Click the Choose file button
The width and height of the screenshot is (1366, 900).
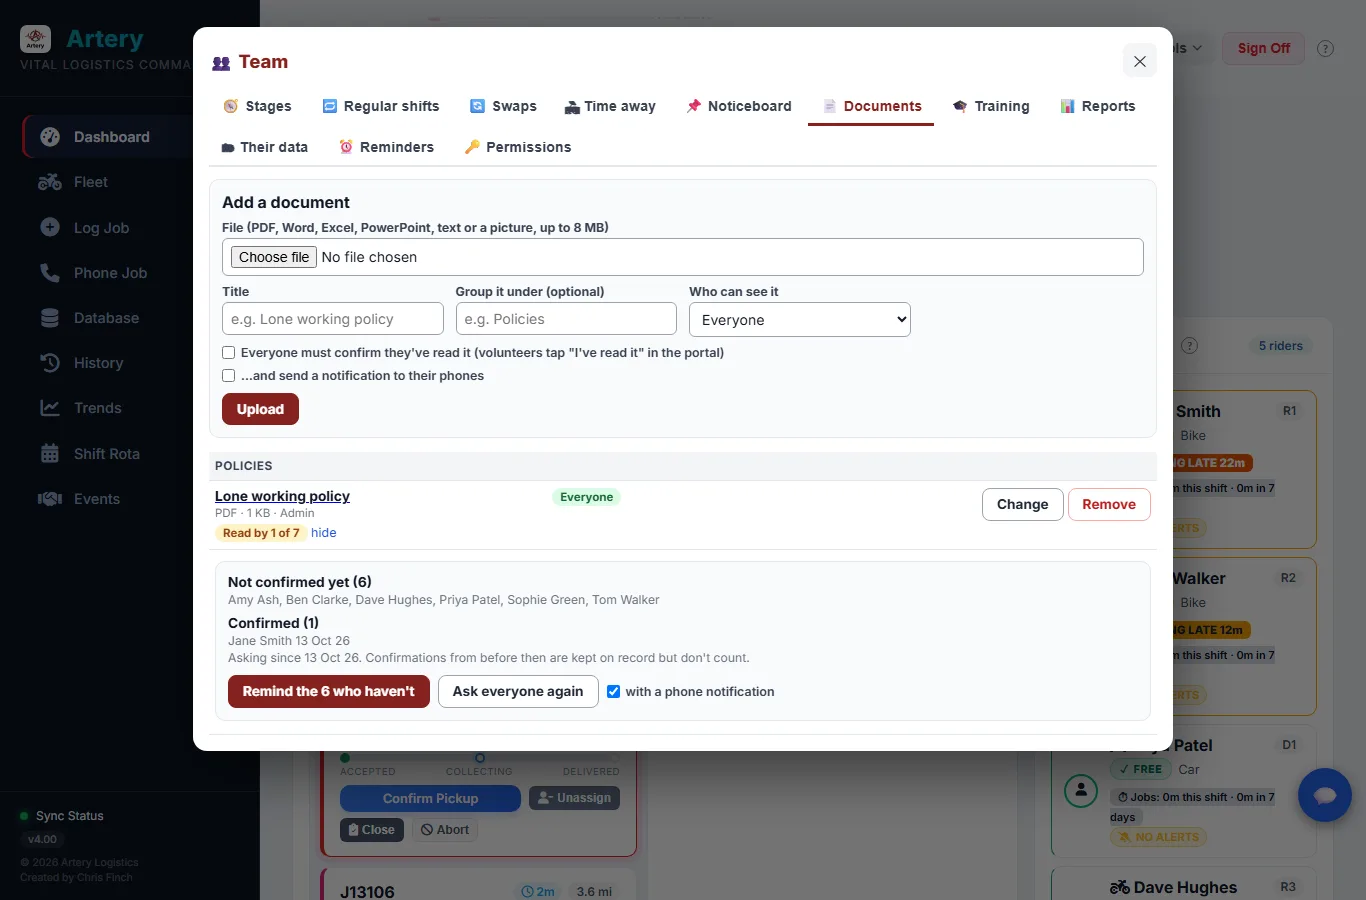pos(274,257)
